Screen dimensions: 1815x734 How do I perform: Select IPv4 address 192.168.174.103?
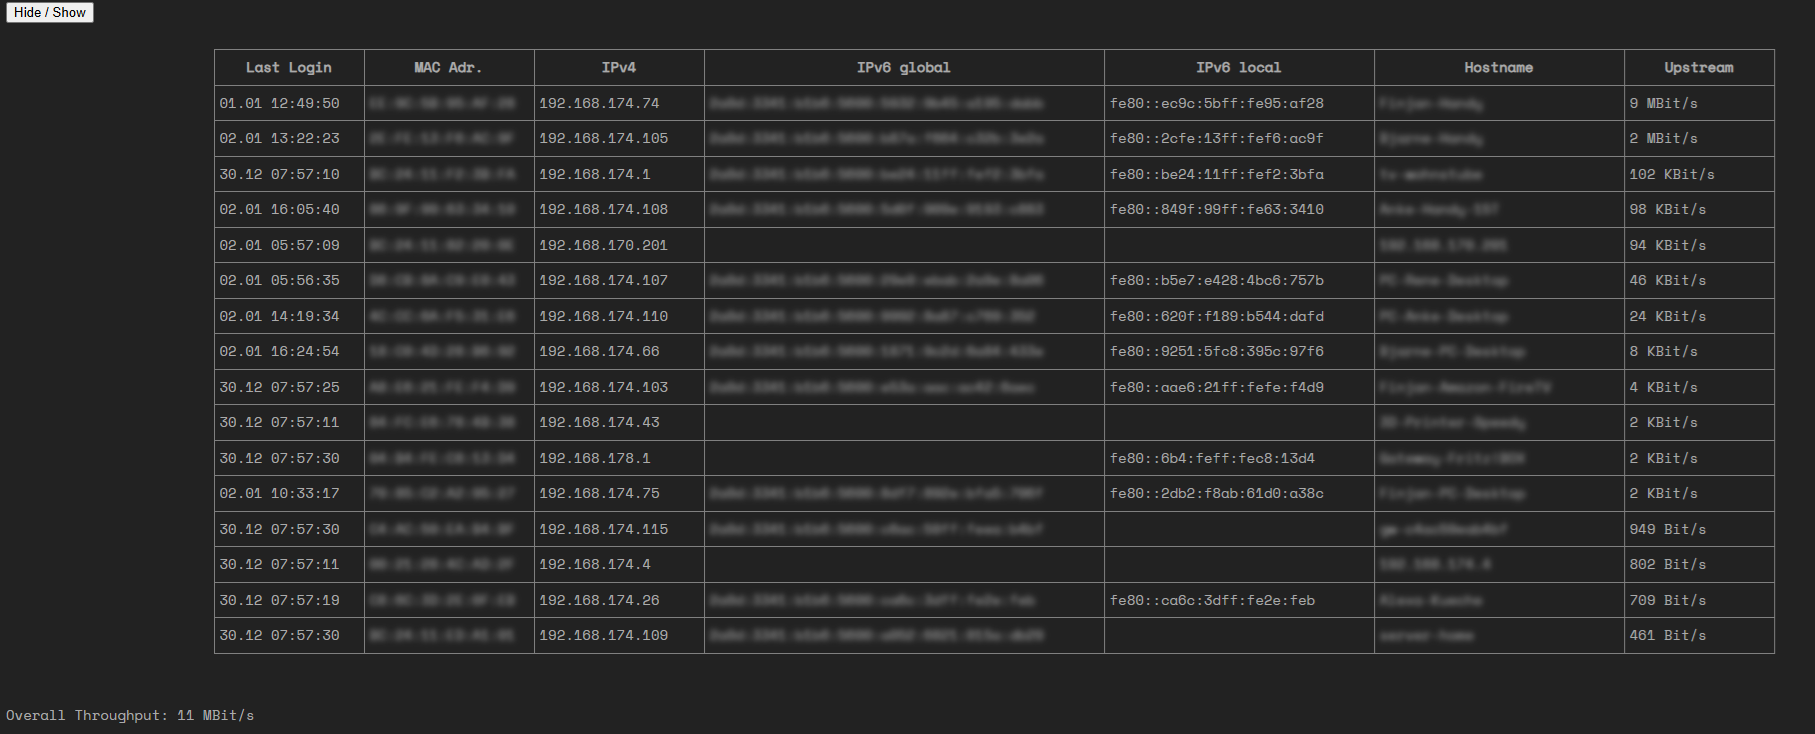click(x=604, y=387)
